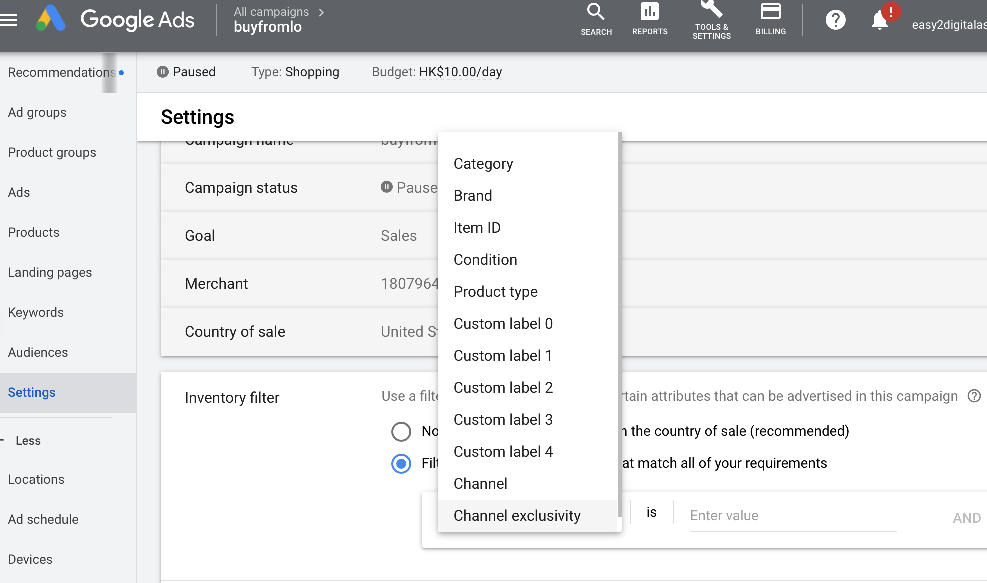View notifications bell icon

click(880, 21)
